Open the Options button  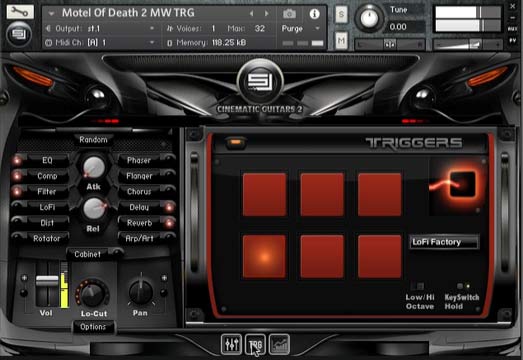tap(93, 327)
